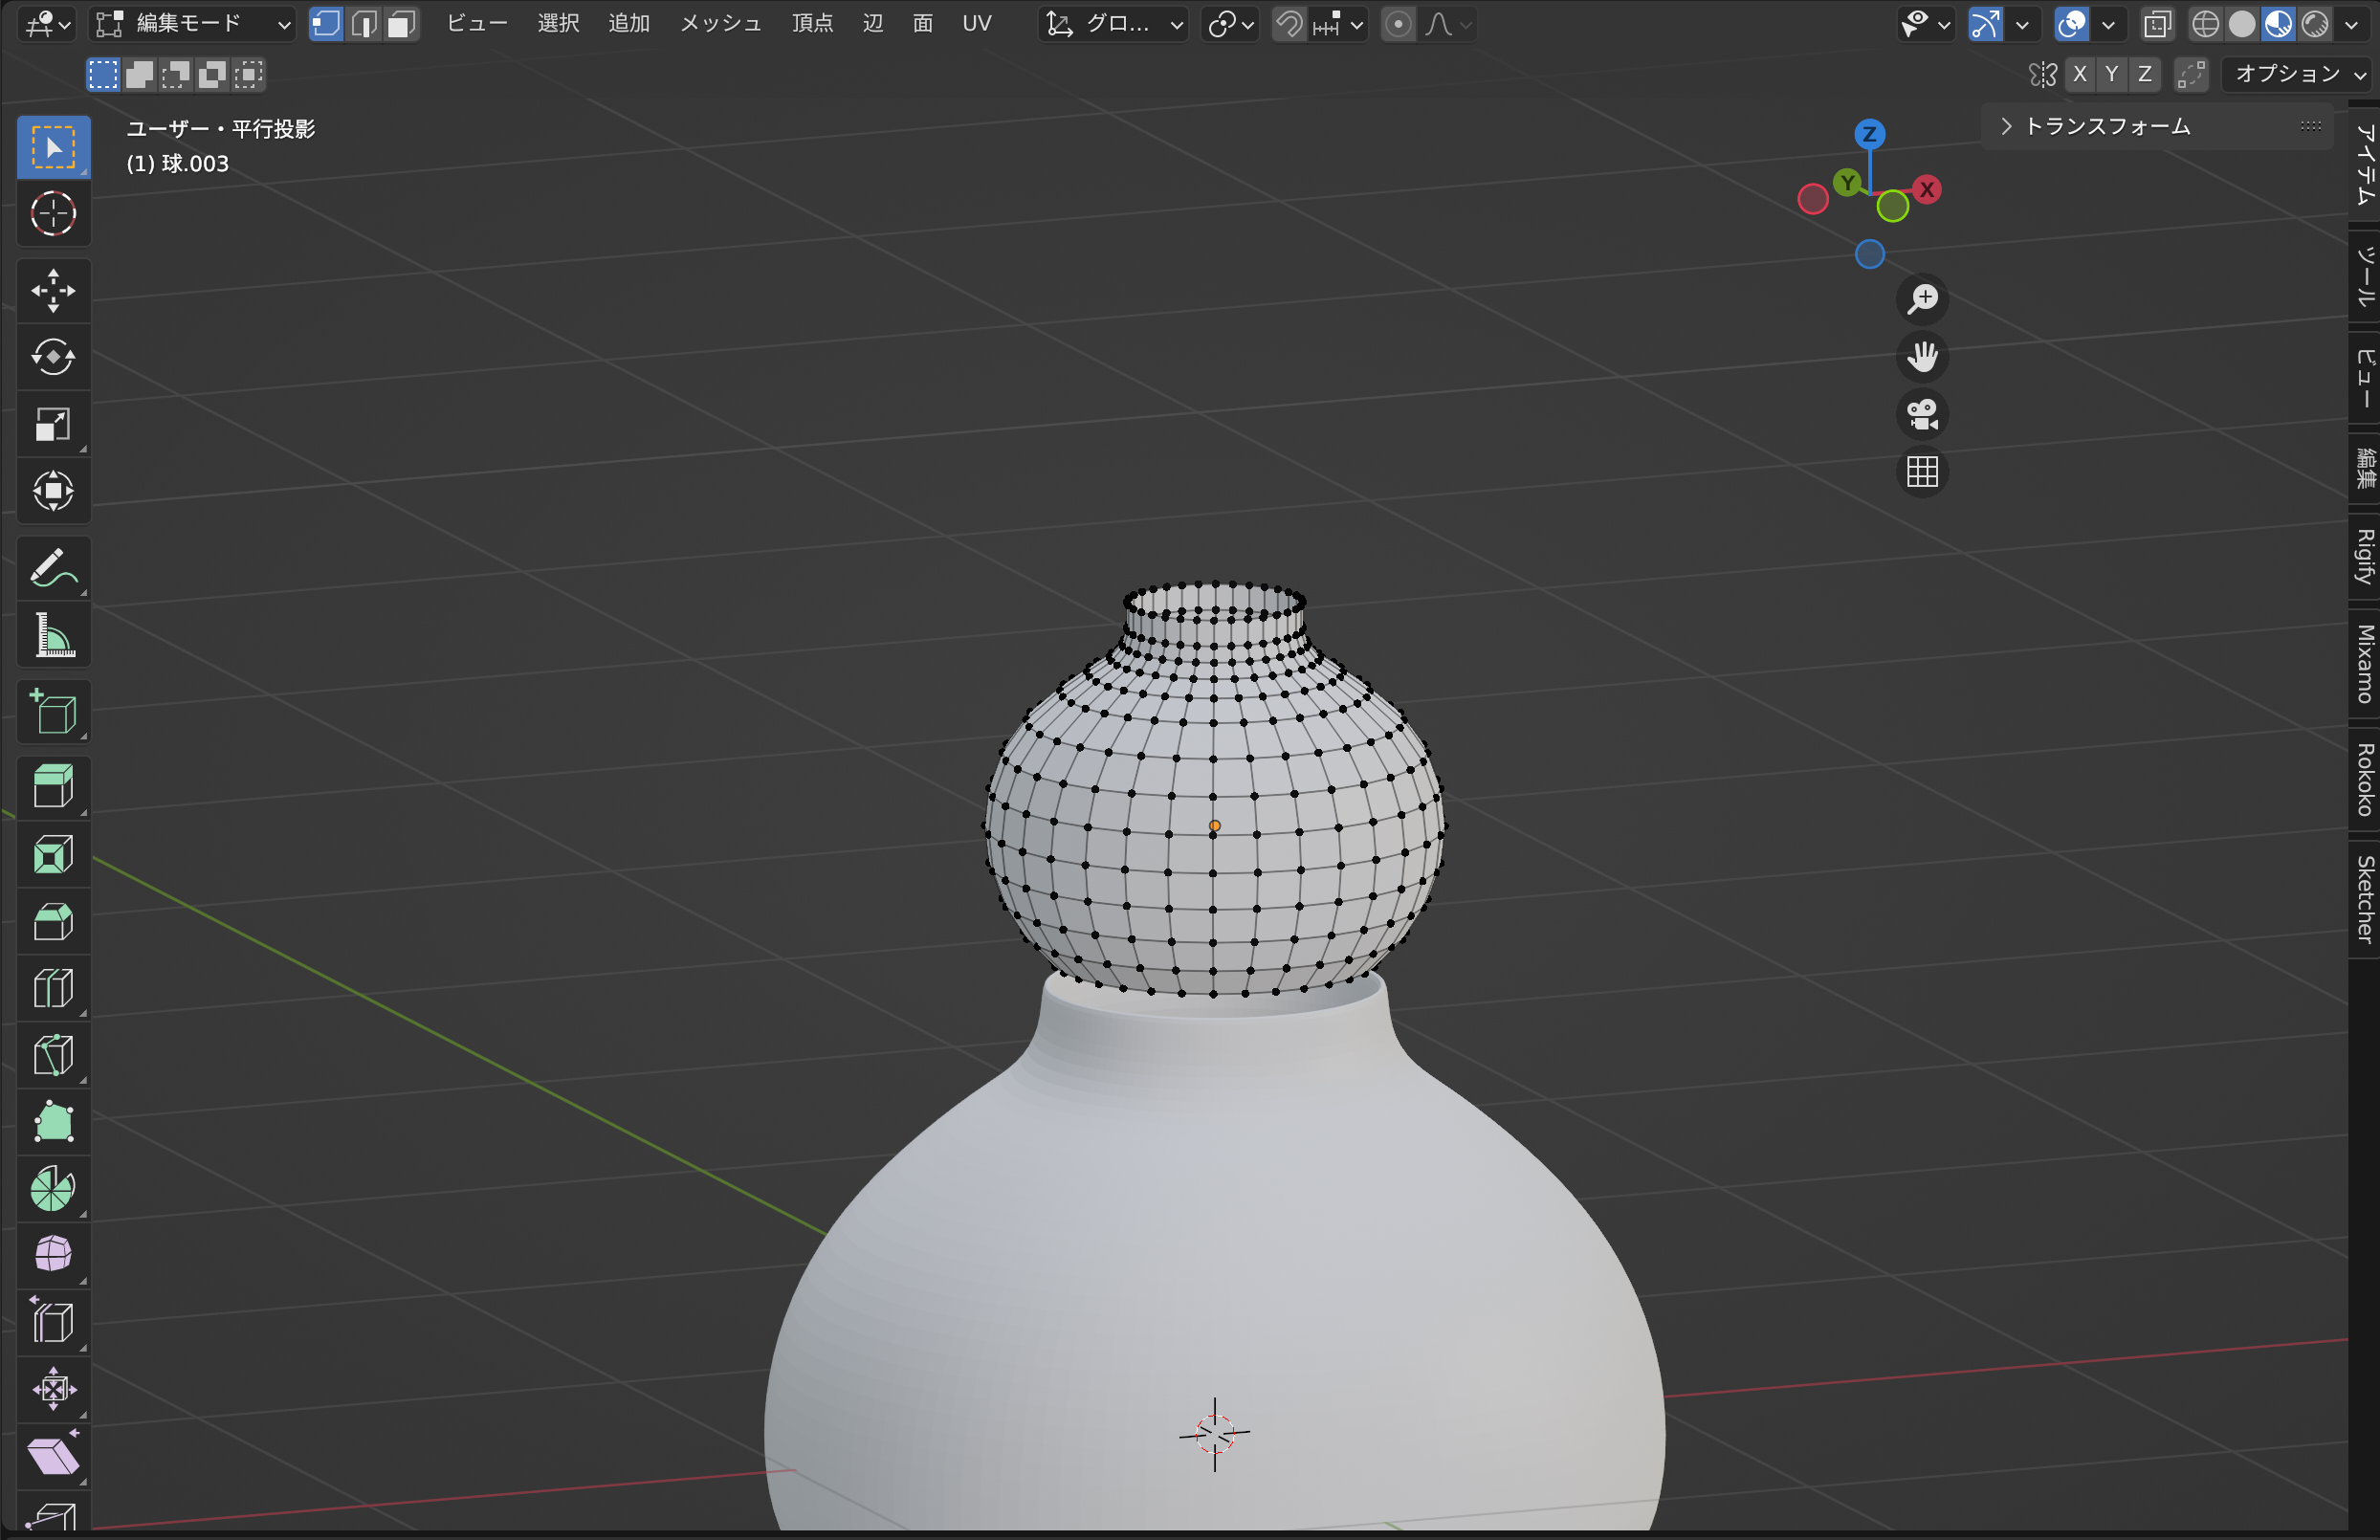This screenshot has width=2380, height=1540.
Task: Switch to the Rigify sidebar tab
Action: click(2364, 557)
